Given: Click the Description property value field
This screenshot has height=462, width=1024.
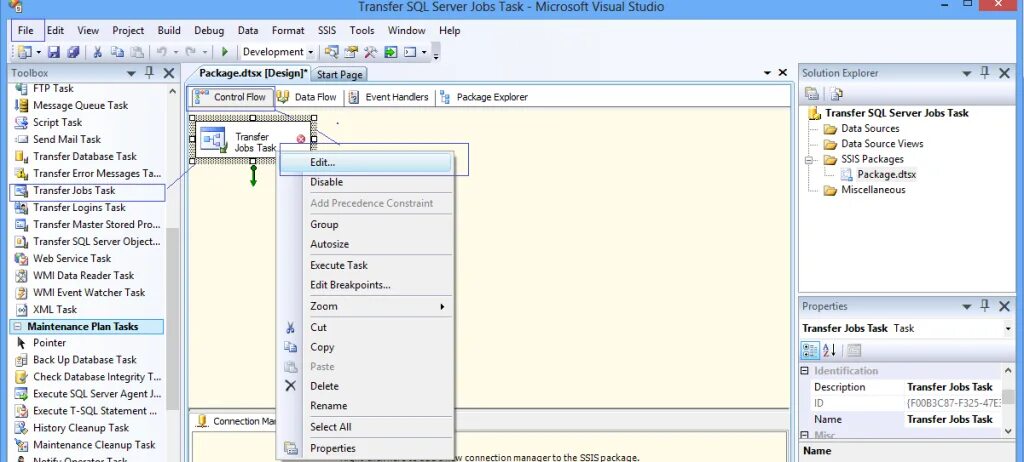Looking at the screenshot, I should (951, 387).
